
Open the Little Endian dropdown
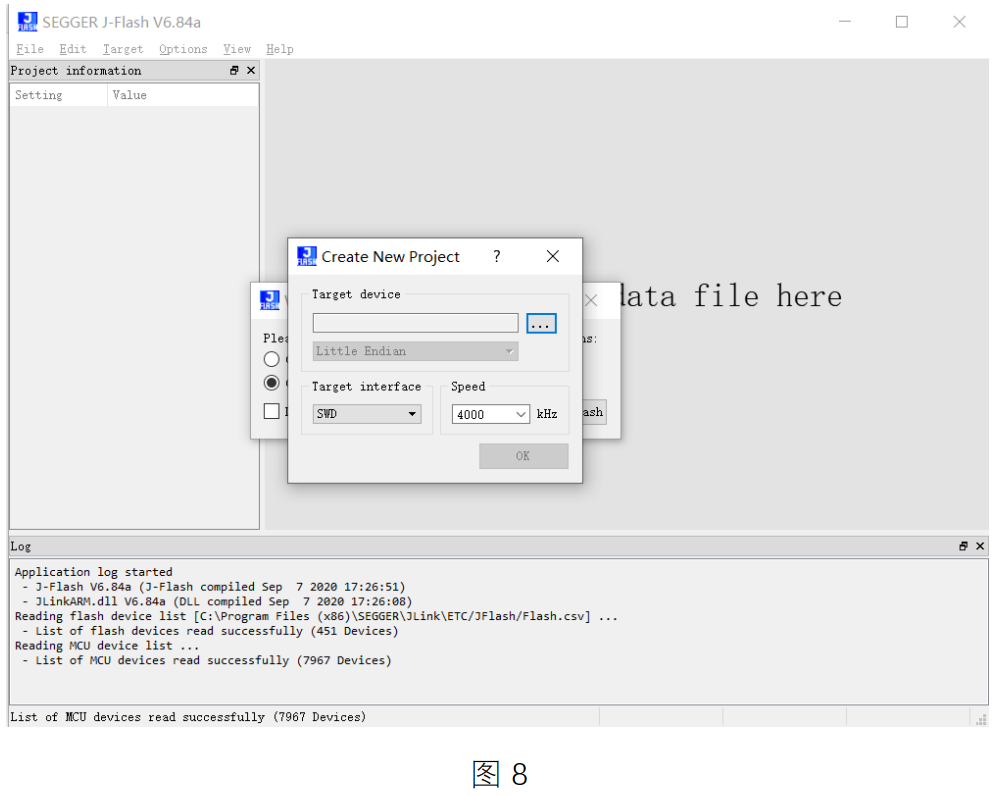[416, 351]
